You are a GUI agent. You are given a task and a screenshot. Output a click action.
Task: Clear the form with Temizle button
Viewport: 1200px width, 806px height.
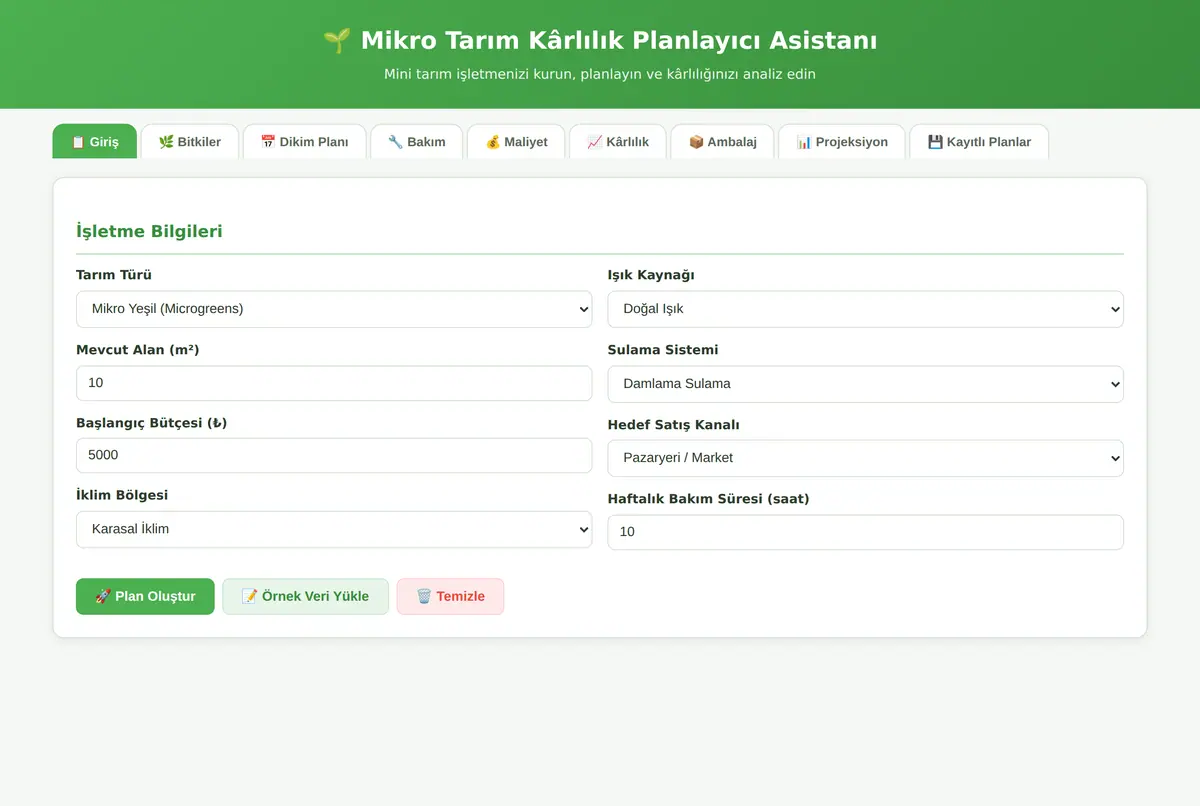click(x=450, y=596)
